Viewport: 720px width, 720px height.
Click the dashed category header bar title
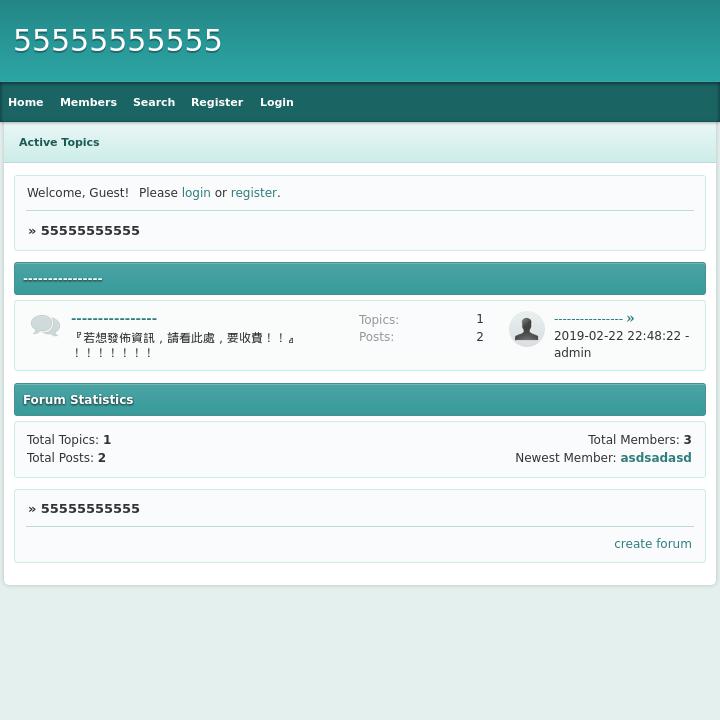[62, 279]
